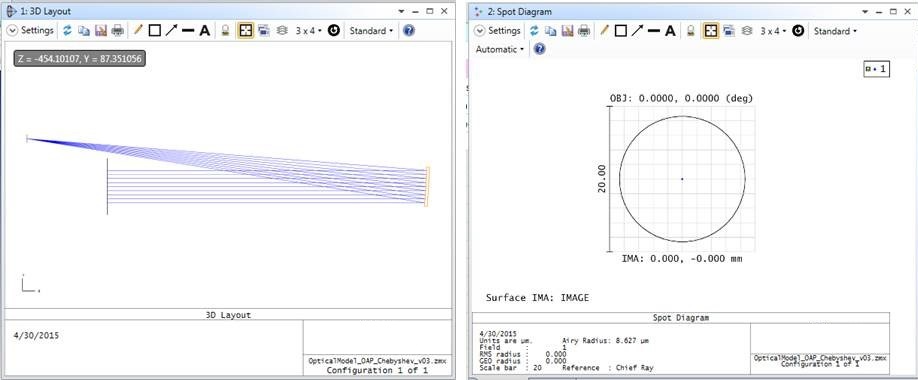This screenshot has width=918, height=380.
Task: Draw rectangle annotation in Spot Diagram toolbar
Action: tap(621, 30)
